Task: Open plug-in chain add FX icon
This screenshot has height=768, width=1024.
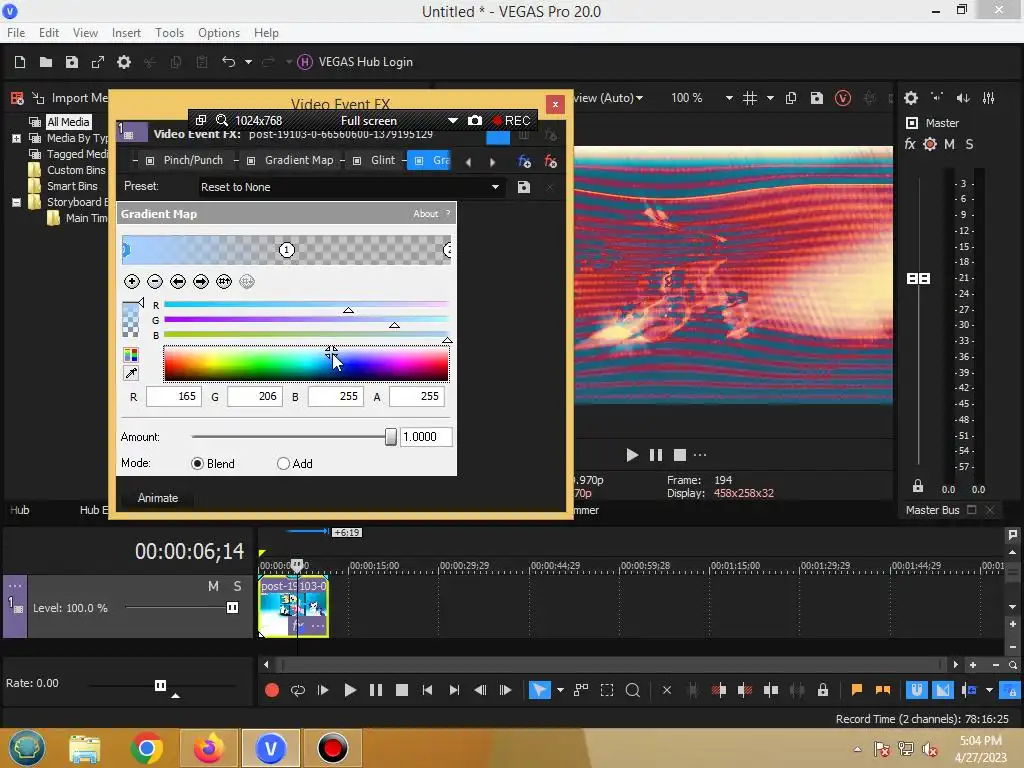Action: coord(524,161)
